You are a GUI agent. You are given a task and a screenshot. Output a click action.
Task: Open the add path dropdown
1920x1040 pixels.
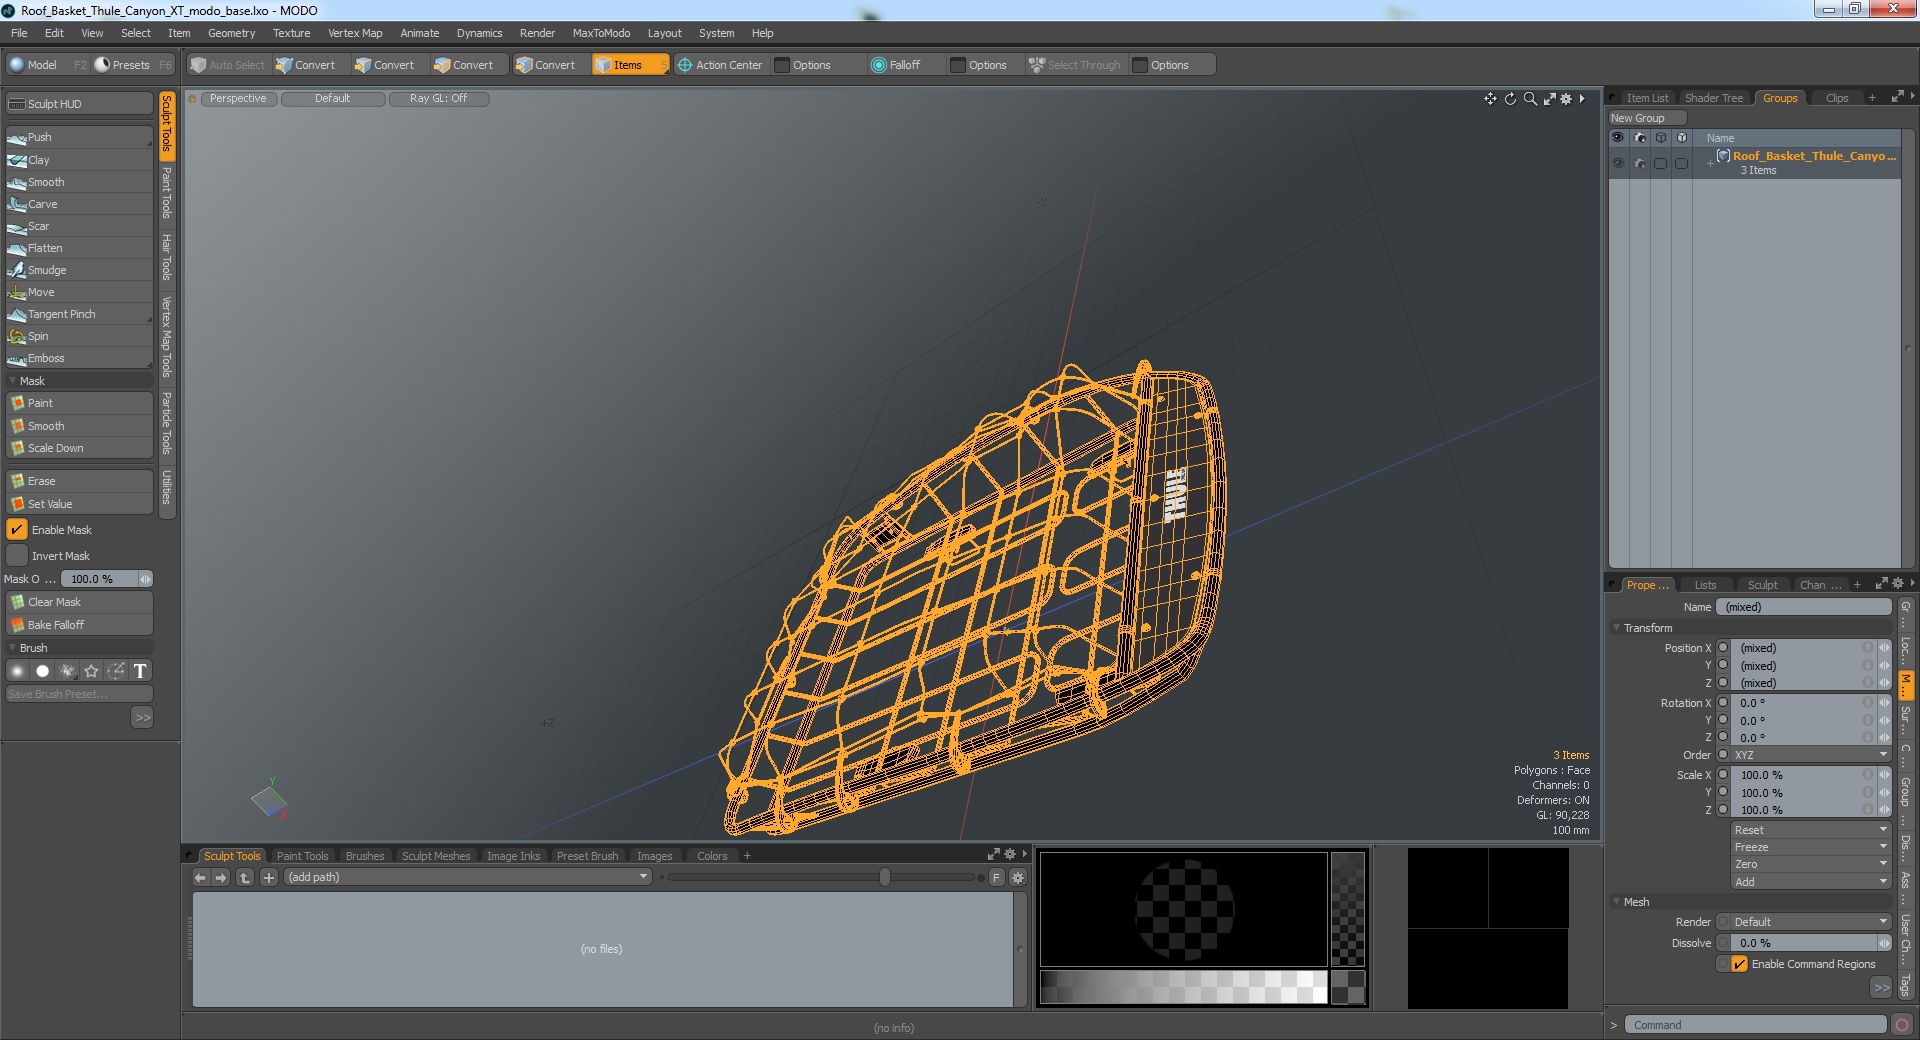tap(468, 877)
